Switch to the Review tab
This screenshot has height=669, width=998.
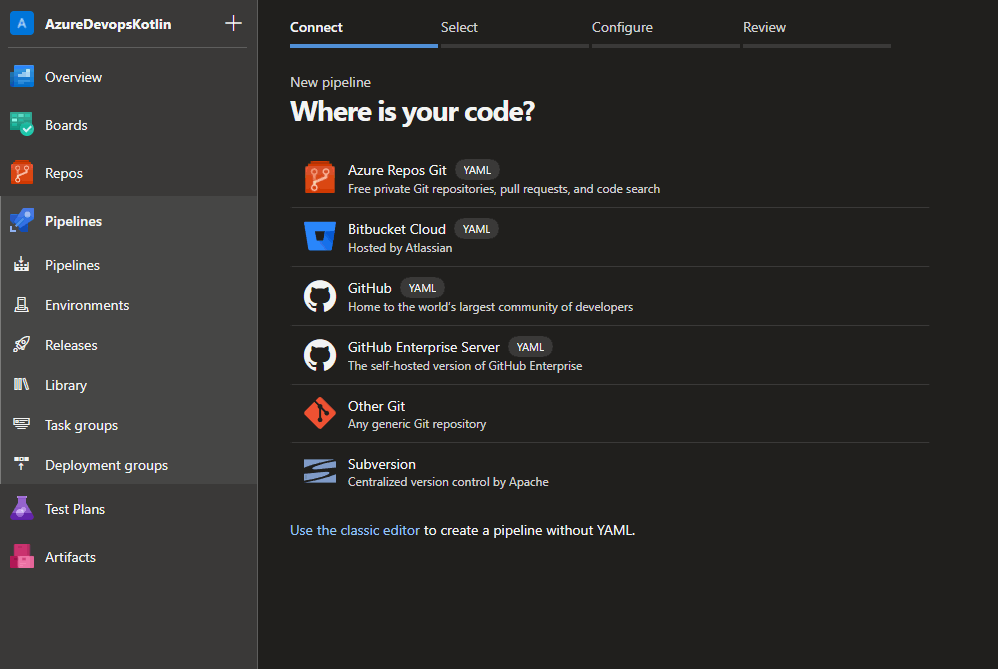tap(764, 27)
